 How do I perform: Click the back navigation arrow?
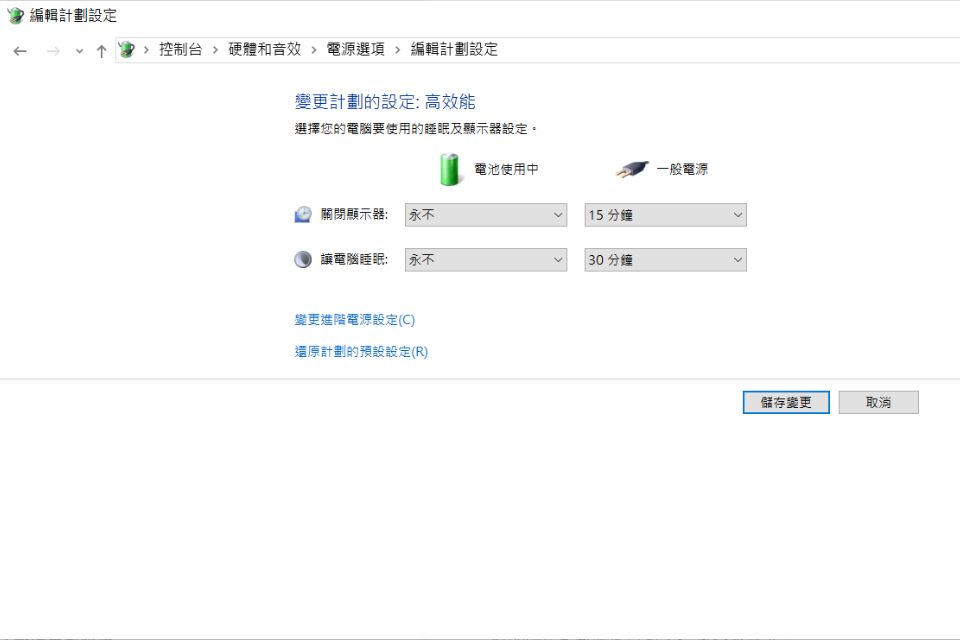tap(20, 48)
